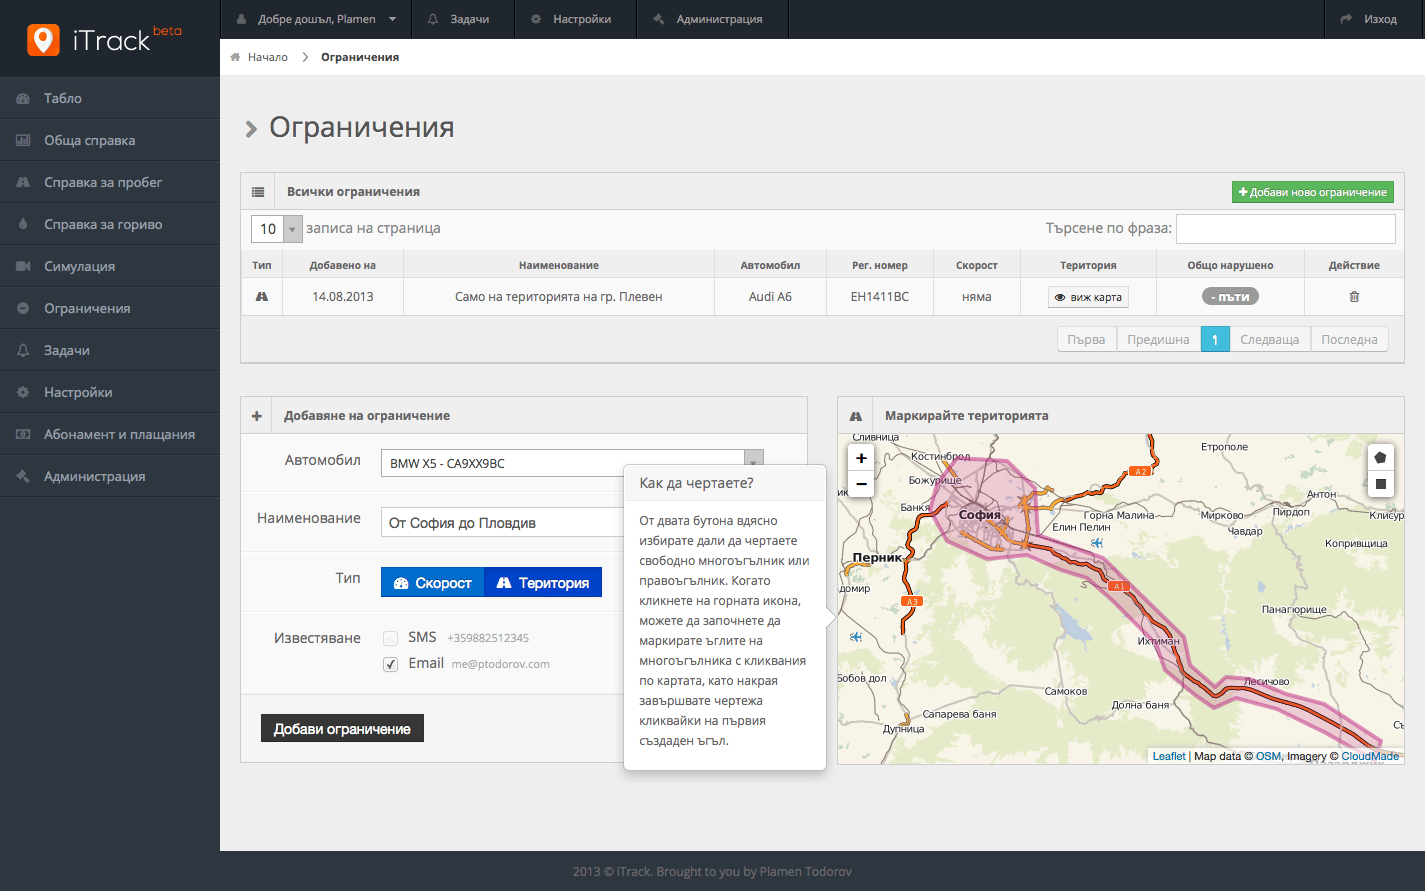1425x891 pixels.
Task: Open the OSM attribution link
Action: tap(1268, 756)
